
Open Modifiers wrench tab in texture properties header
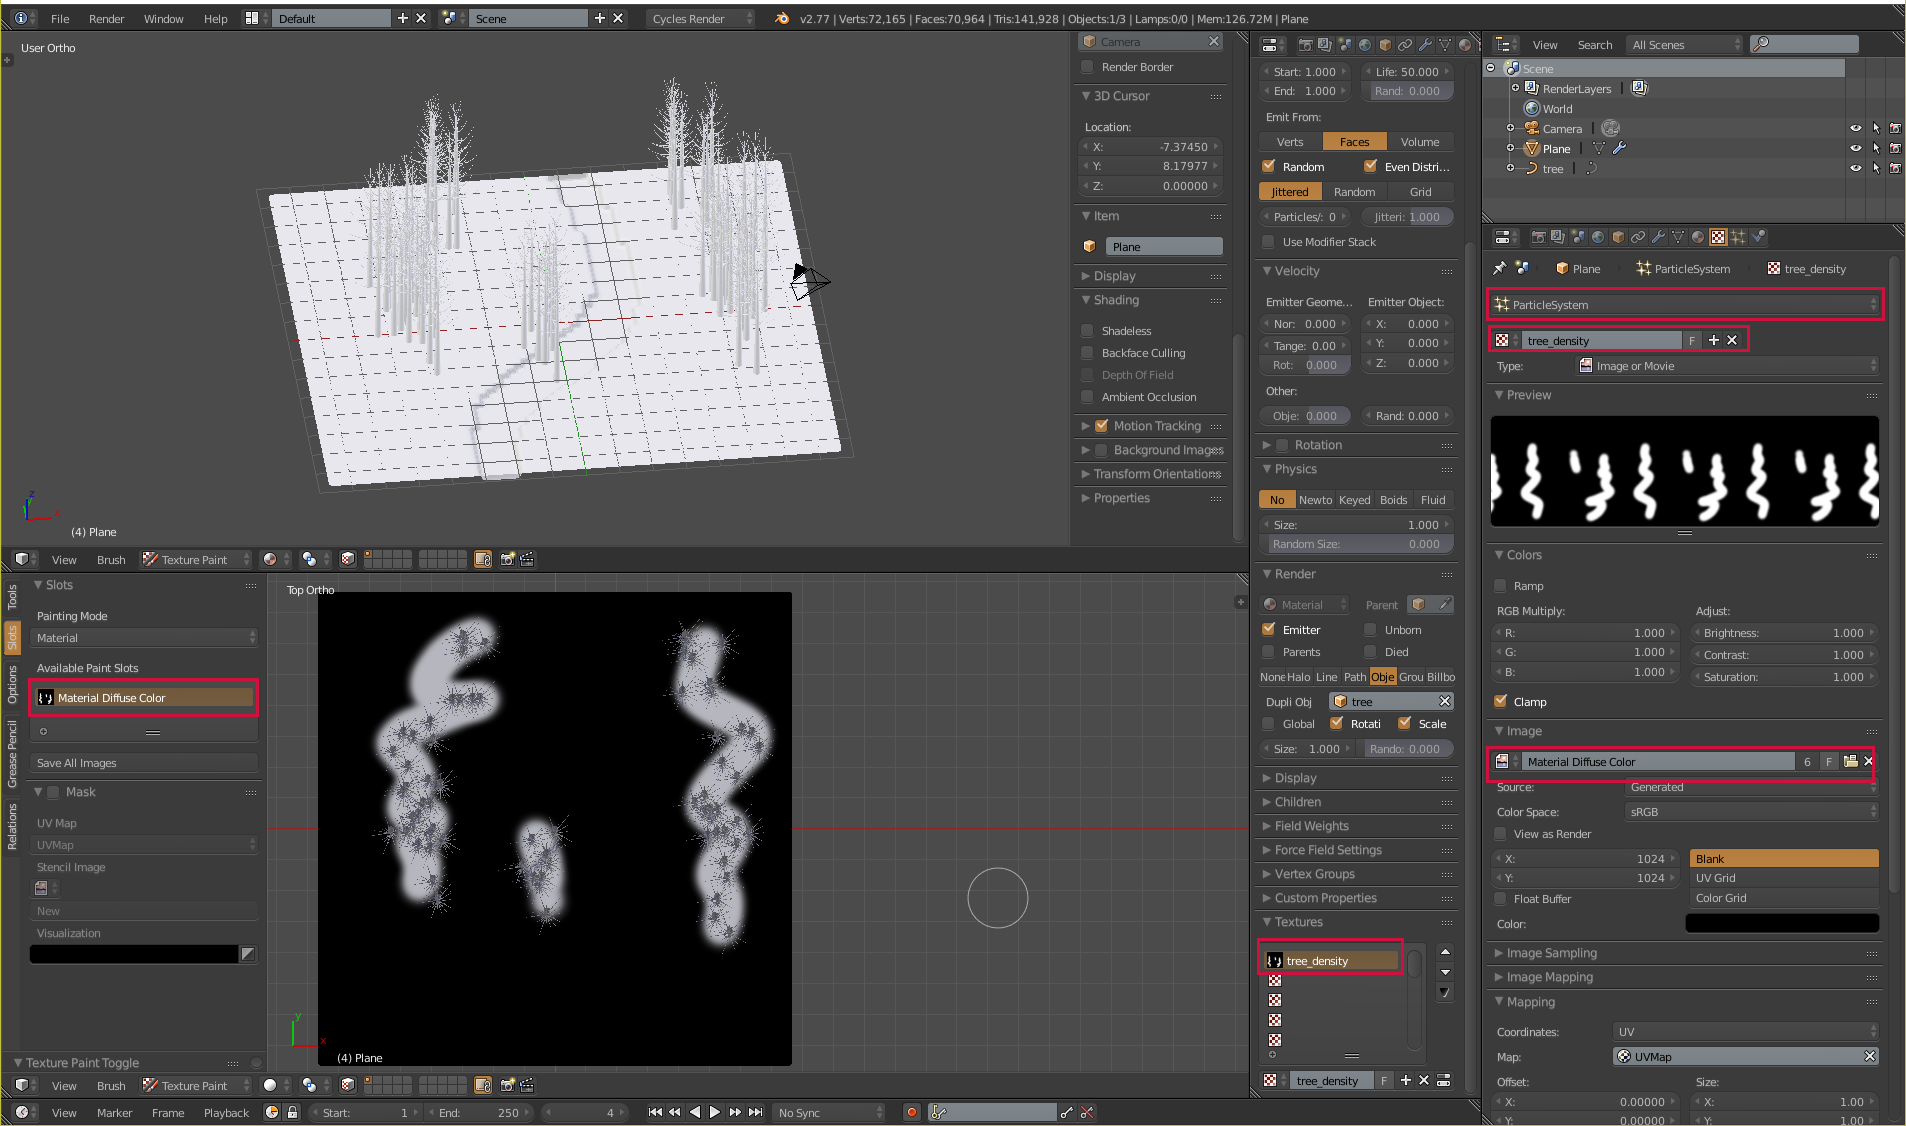coord(1658,237)
